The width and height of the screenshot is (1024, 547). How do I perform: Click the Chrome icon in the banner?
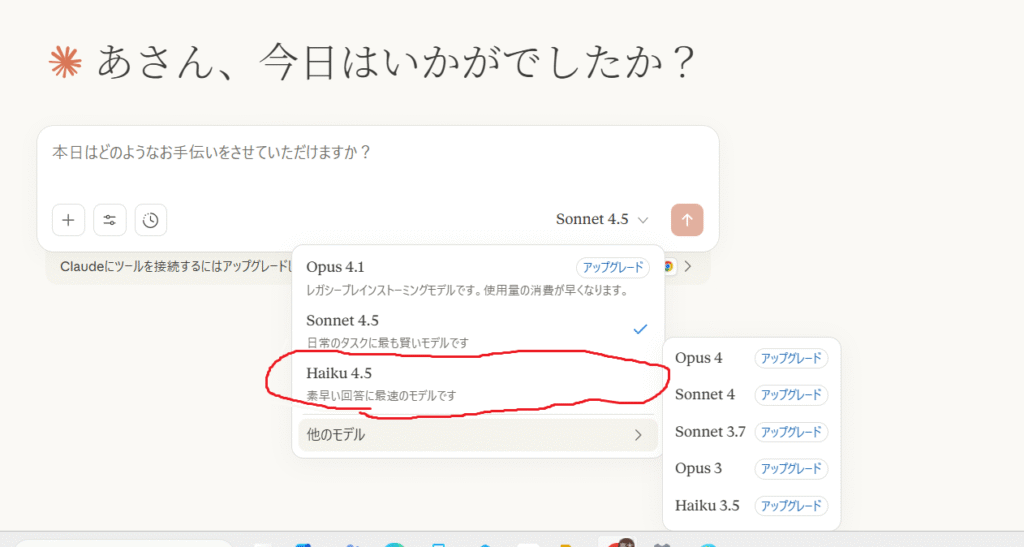(668, 267)
